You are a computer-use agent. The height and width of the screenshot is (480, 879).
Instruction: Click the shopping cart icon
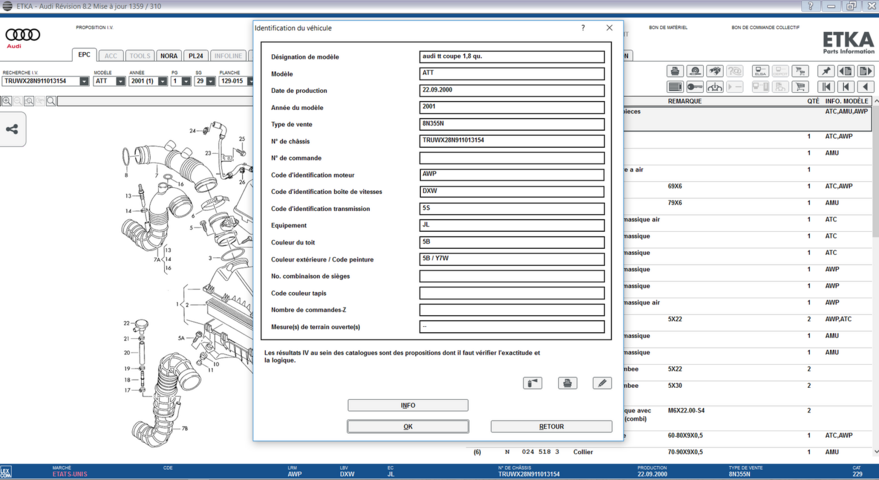[801, 86]
